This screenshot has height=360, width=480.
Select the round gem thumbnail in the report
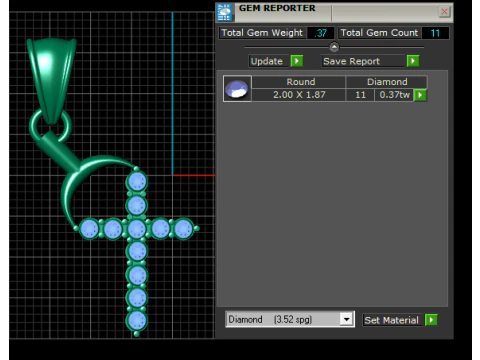coord(237,89)
